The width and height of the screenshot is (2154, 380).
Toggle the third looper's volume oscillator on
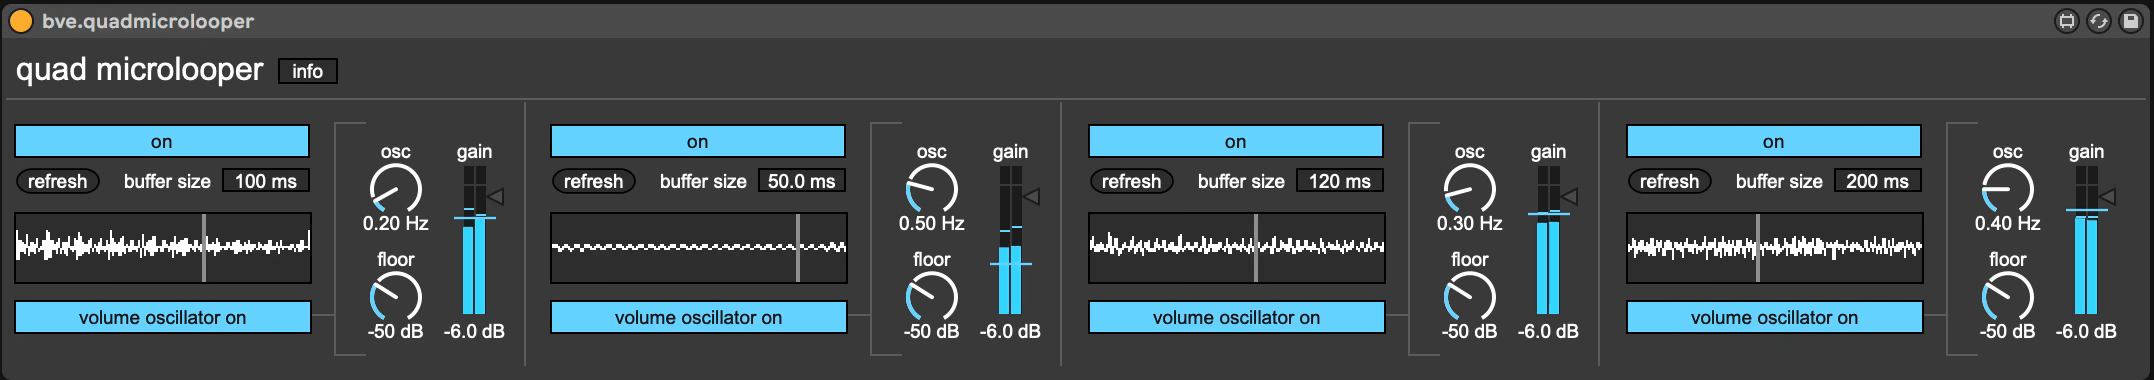1236,317
